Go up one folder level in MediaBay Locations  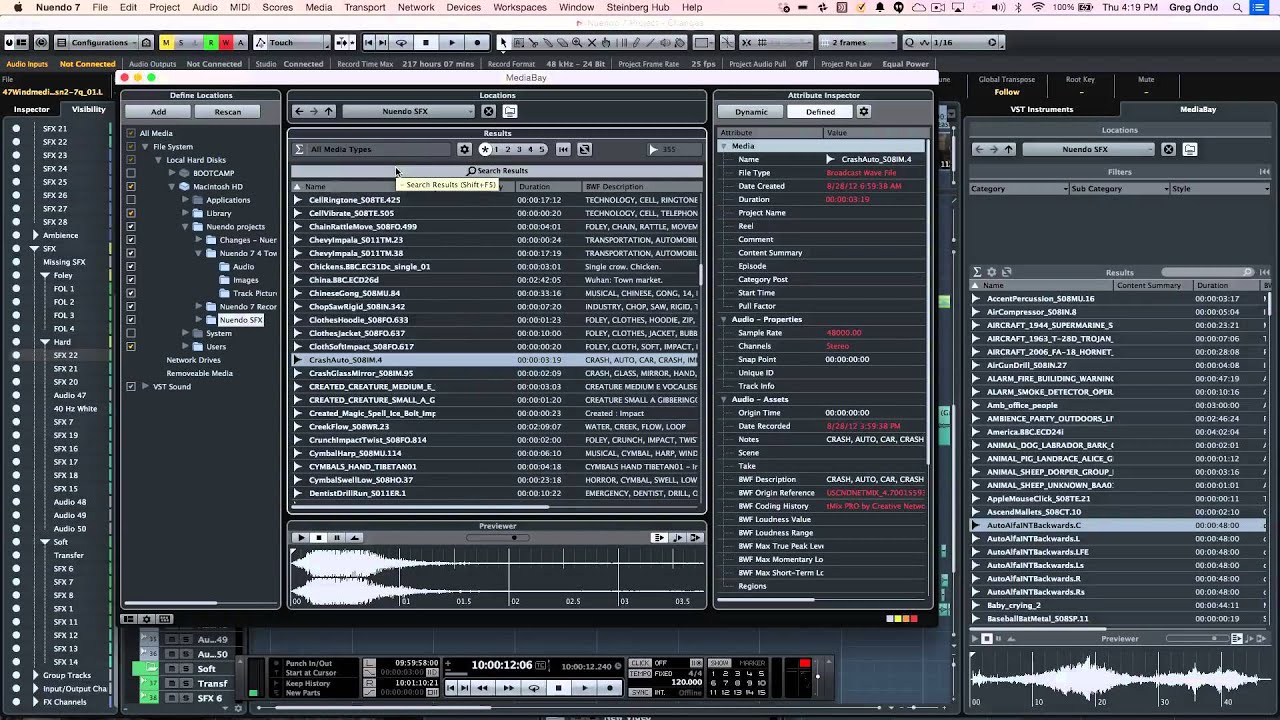pos(328,112)
